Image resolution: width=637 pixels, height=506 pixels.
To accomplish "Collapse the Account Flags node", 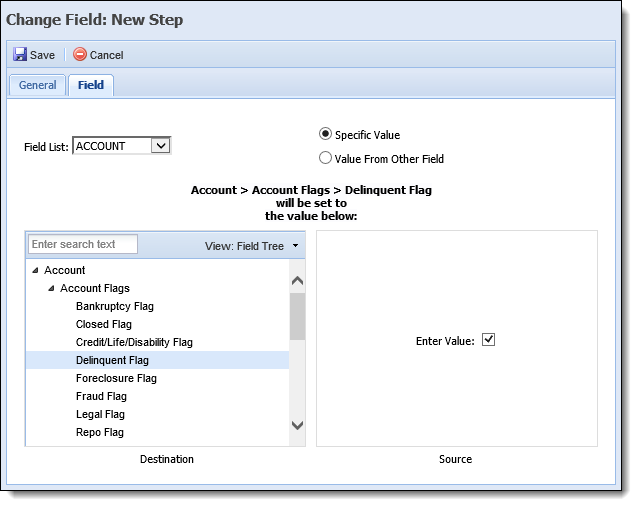I will pyautogui.click(x=51, y=288).
